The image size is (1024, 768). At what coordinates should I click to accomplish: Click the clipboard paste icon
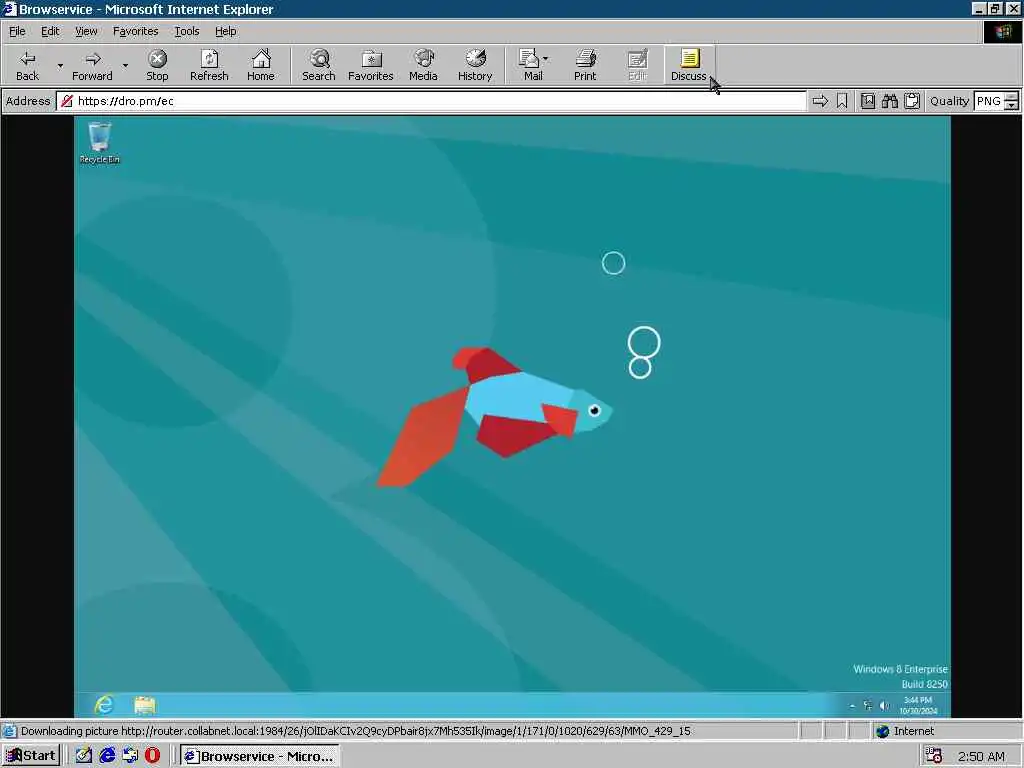pos(912,101)
